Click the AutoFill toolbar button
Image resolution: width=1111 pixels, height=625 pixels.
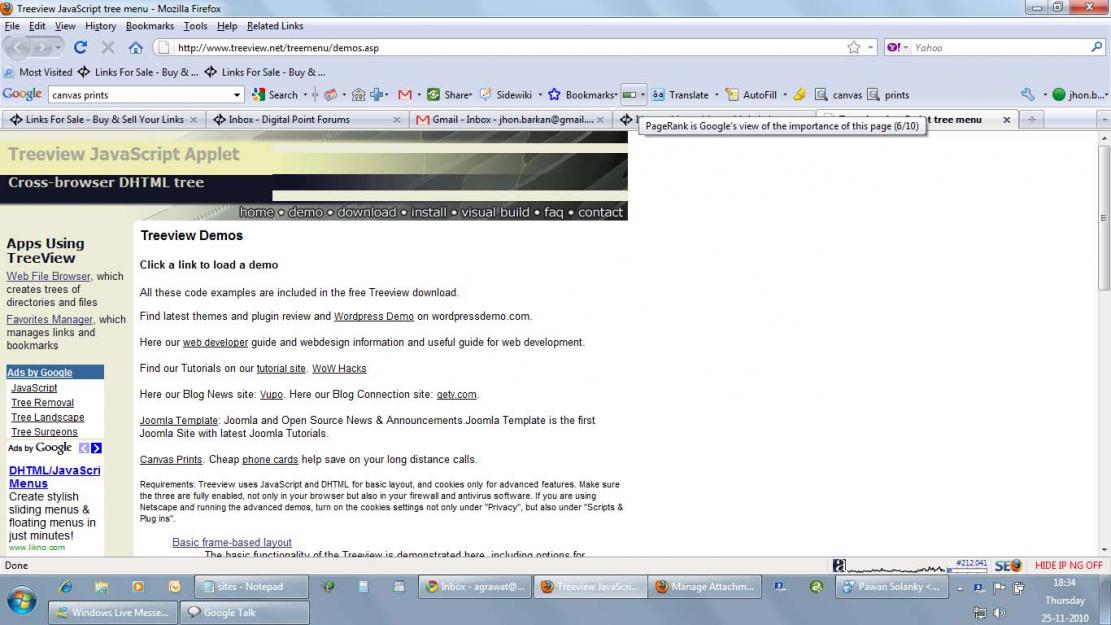click(x=751, y=95)
